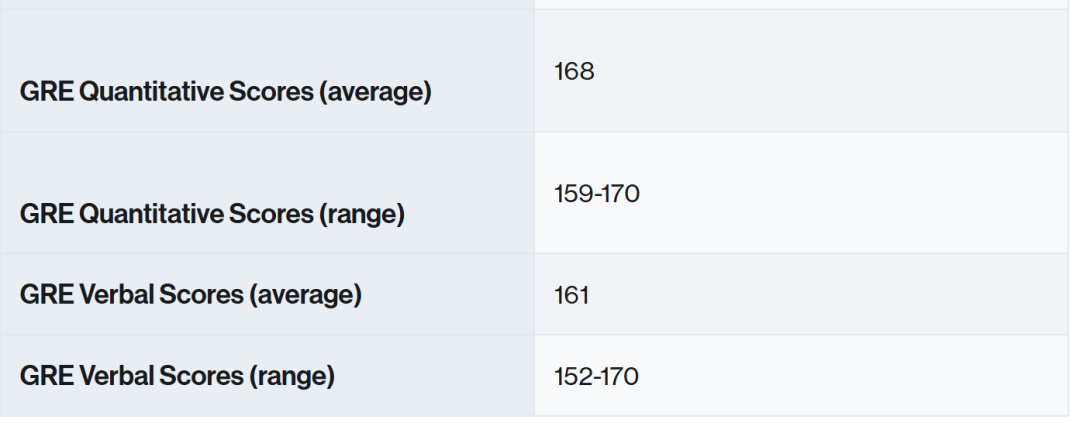1080x423 pixels.
Task: Click the "GRE Verbal Scores (range)" row label
Action: click(x=175, y=377)
